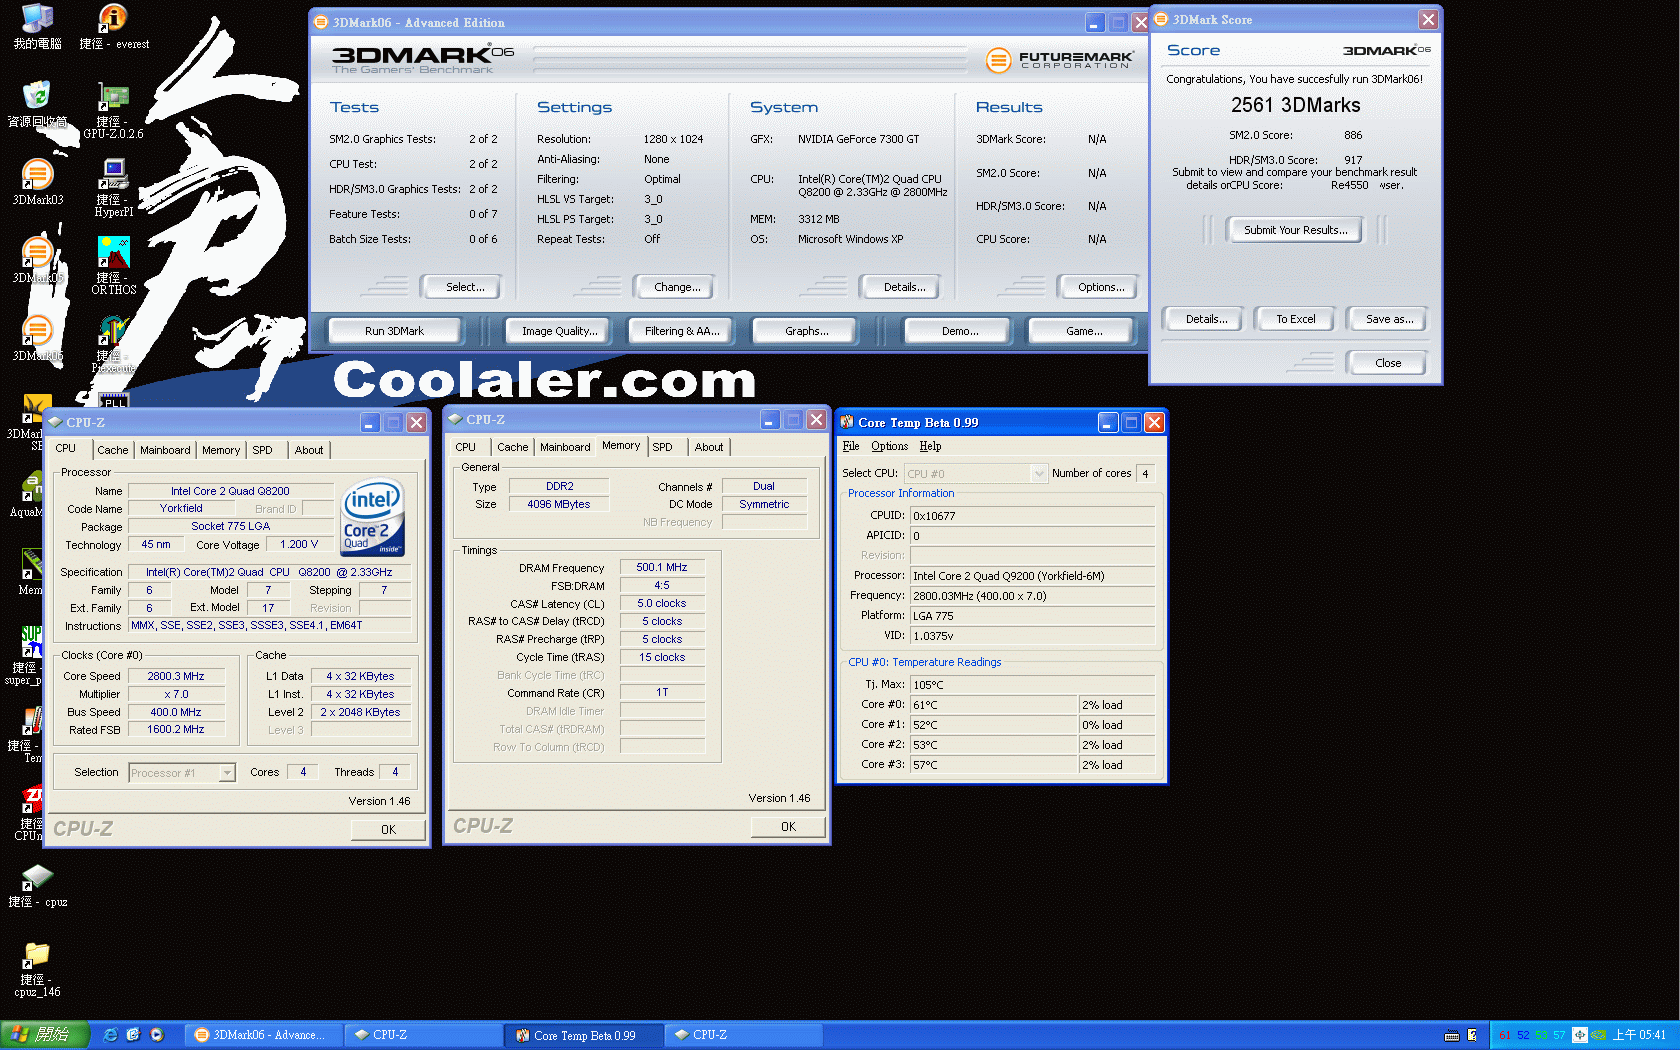The height and width of the screenshot is (1050, 1680).
Task: Open the cpuz_146 folder icon
Action: pyautogui.click(x=37, y=970)
